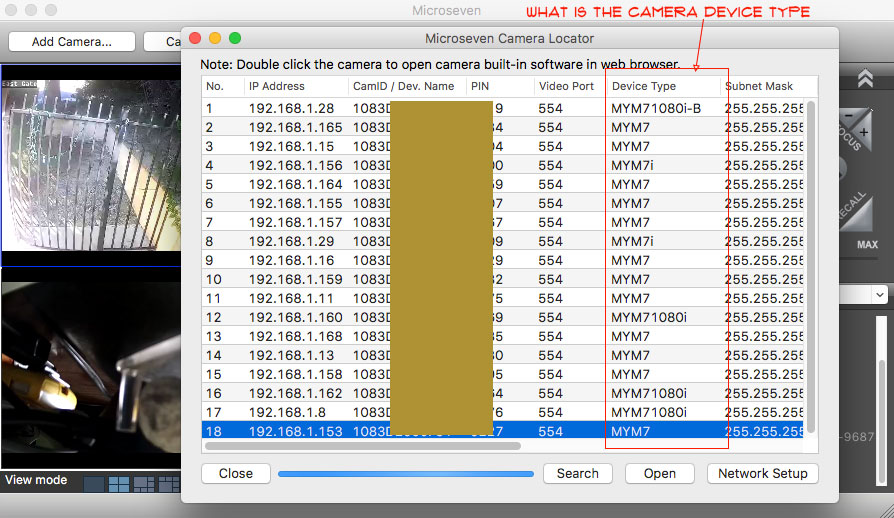Select camera with IP 192.168.1.11
Screen dimensions: 894x518
point(502,298)
